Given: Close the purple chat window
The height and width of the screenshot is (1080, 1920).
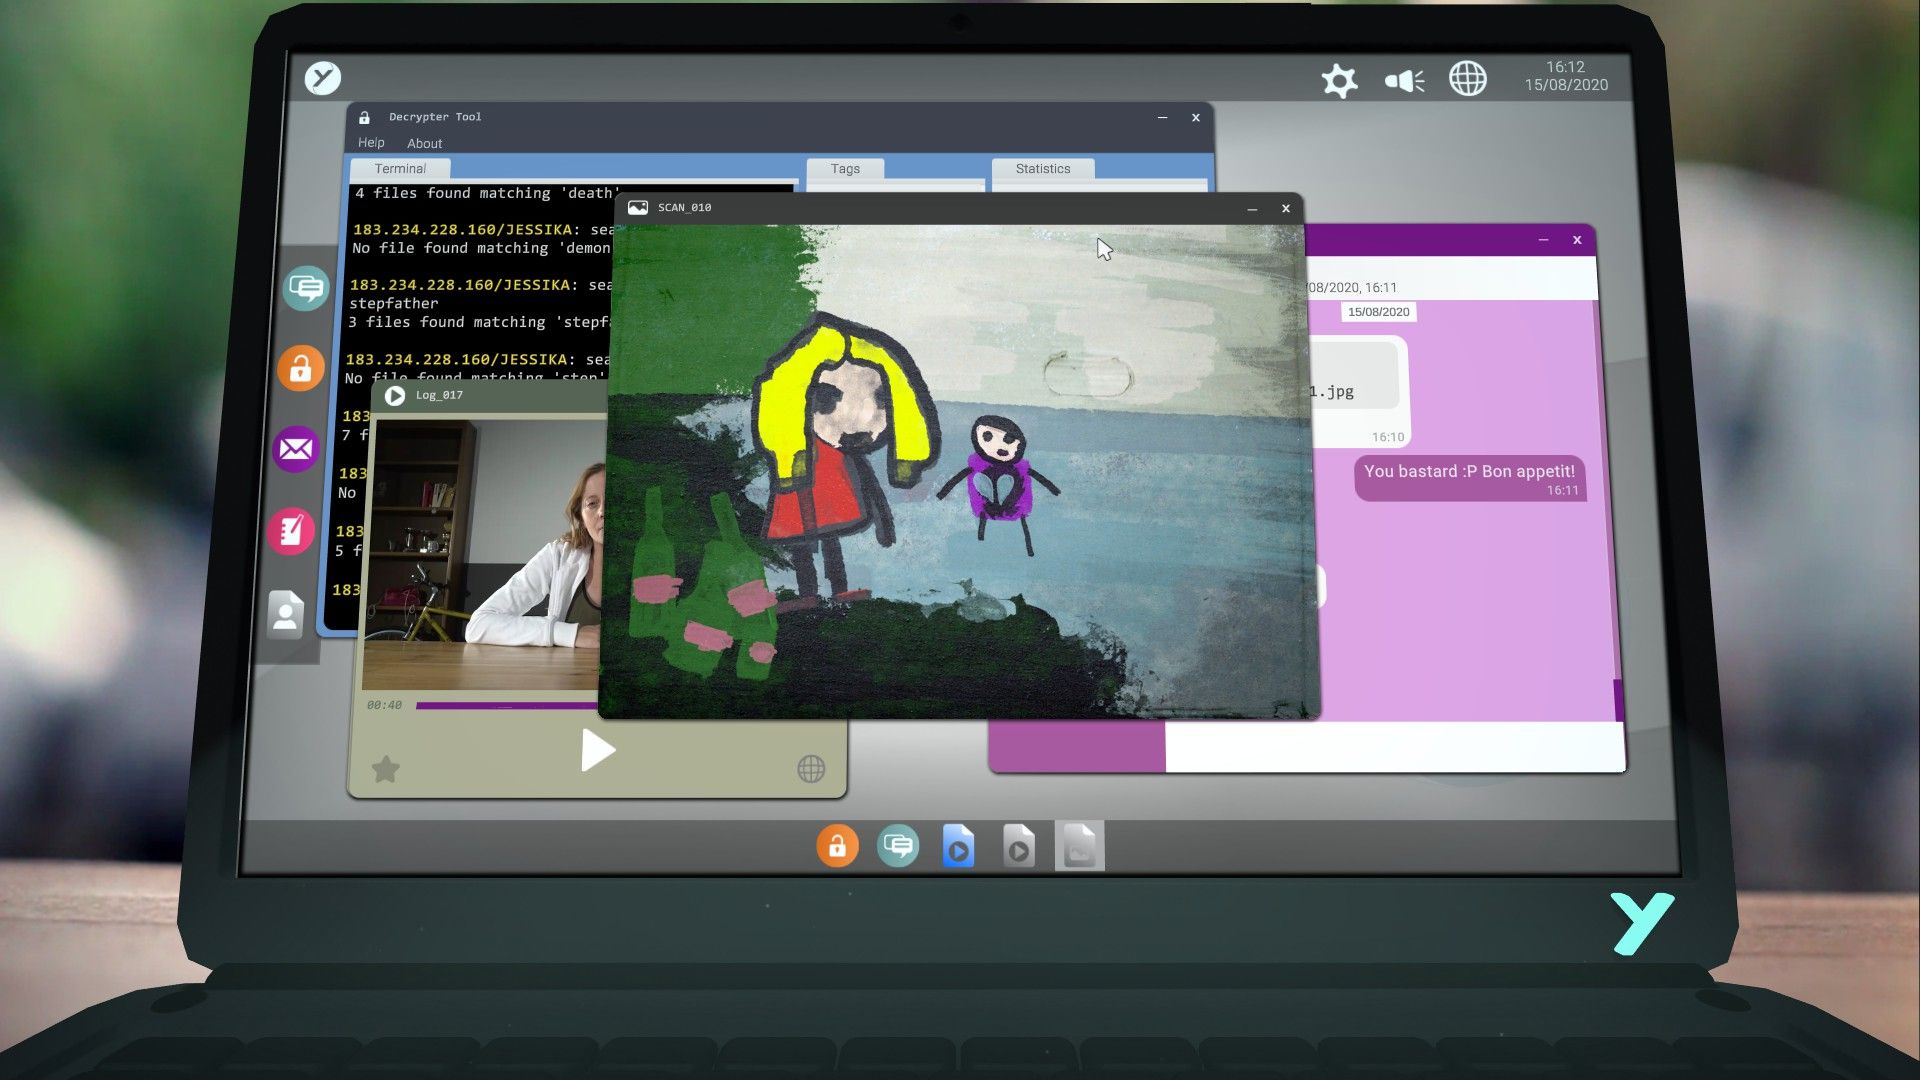Looking at the screenshot, I should pyautogui.click(x=1577, y=241).
